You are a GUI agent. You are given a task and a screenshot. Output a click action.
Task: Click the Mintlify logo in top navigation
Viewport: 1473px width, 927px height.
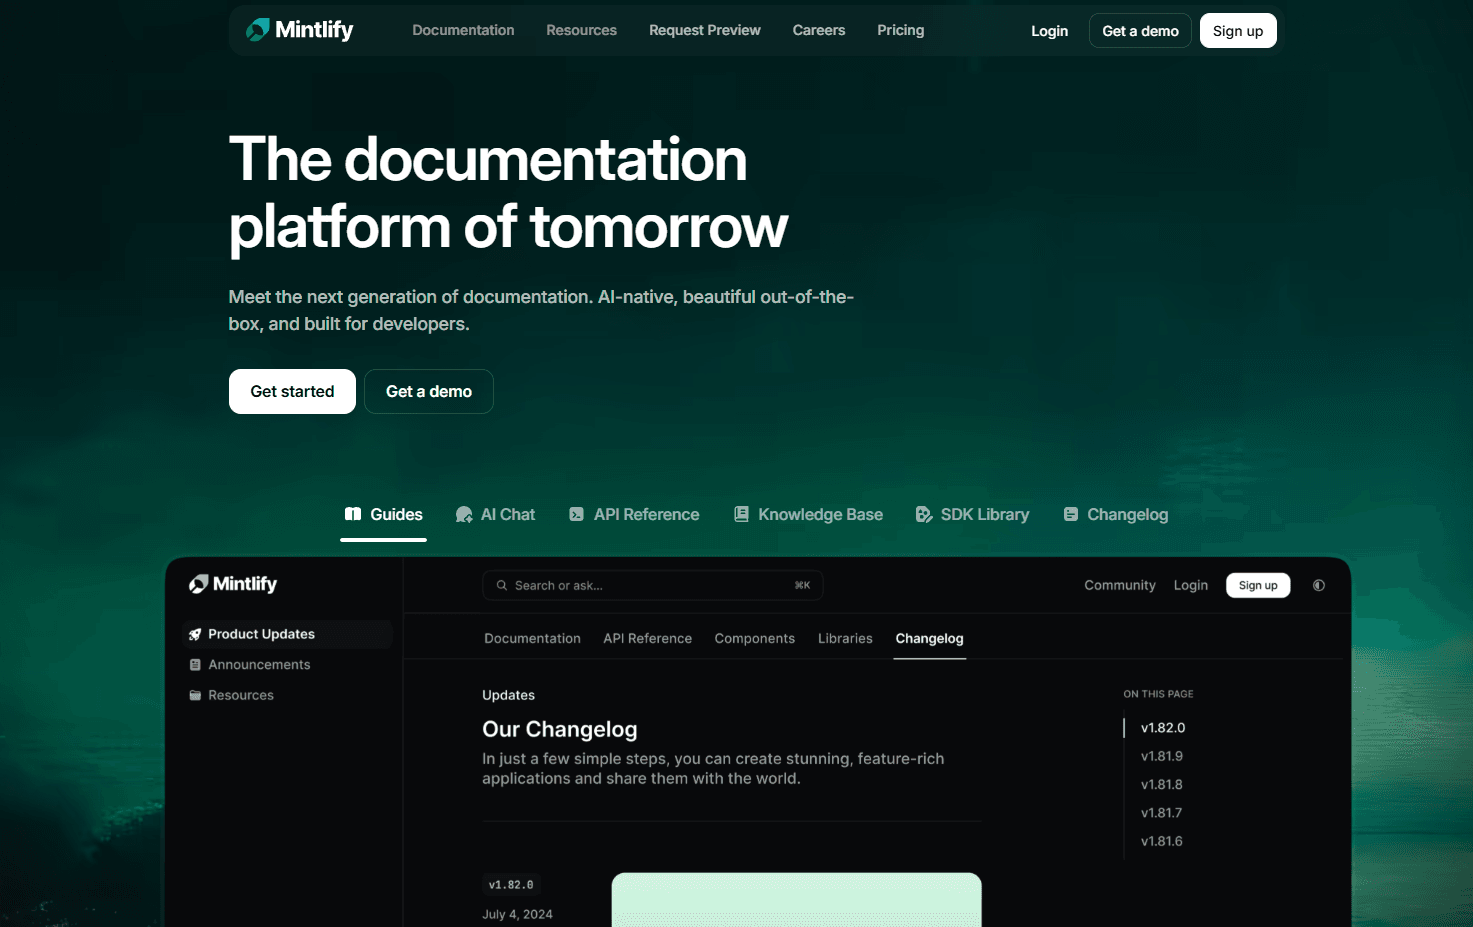click(300, 30)
